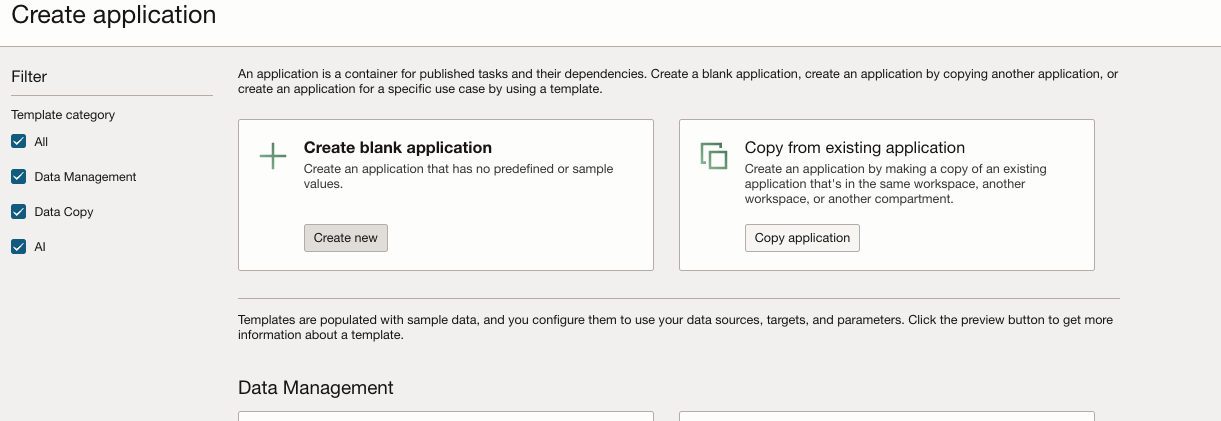Image resolution: width=1221 pixels, height=421 pixels.
Task: Click the Filter panel heading
Action: (x=29, y=77)
